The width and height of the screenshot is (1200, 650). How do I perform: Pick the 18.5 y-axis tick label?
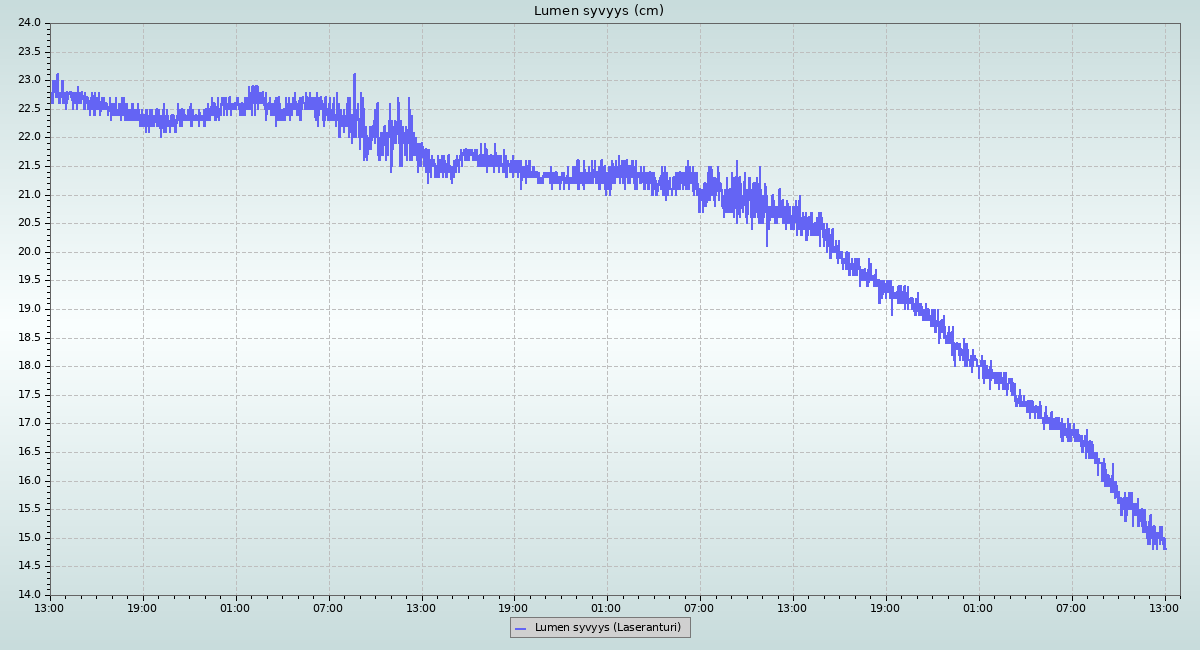tap(29, 338)
